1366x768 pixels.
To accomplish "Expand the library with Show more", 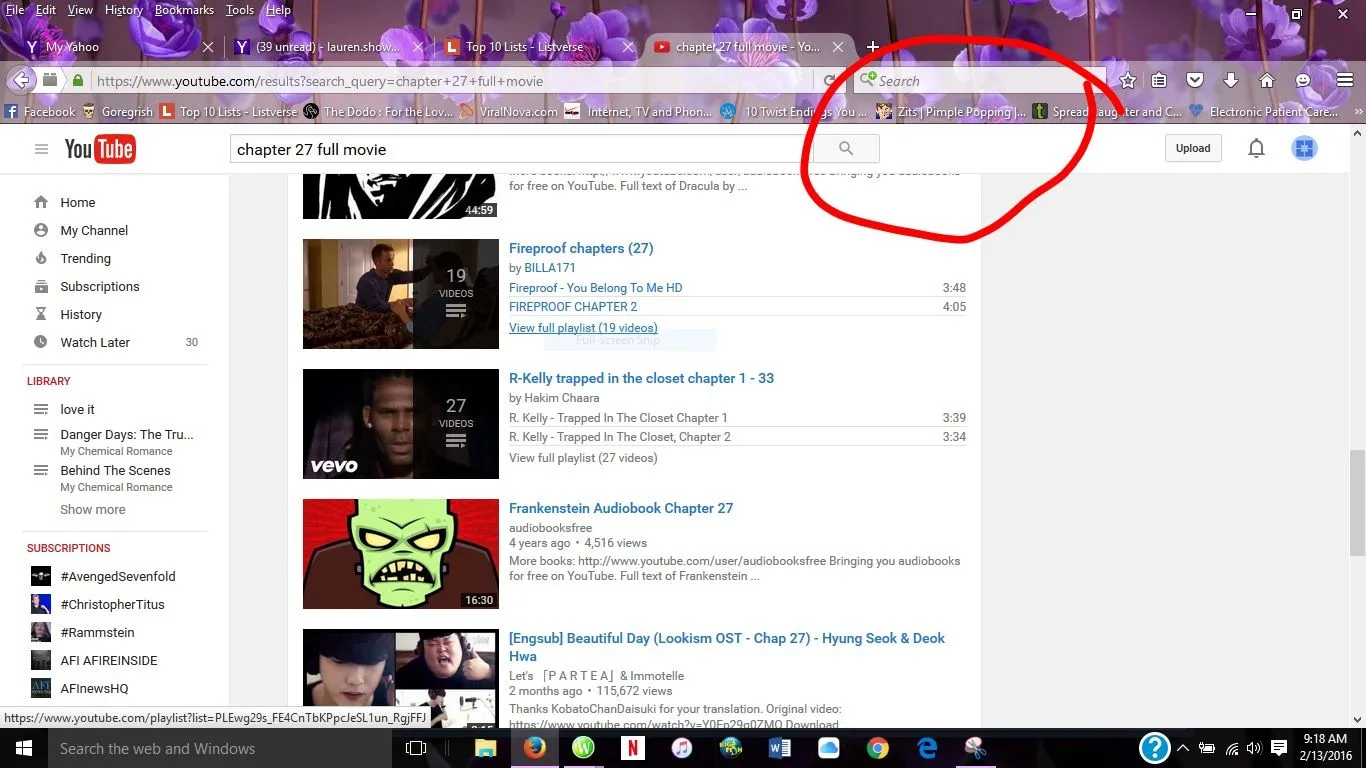I will pos(93,509).
